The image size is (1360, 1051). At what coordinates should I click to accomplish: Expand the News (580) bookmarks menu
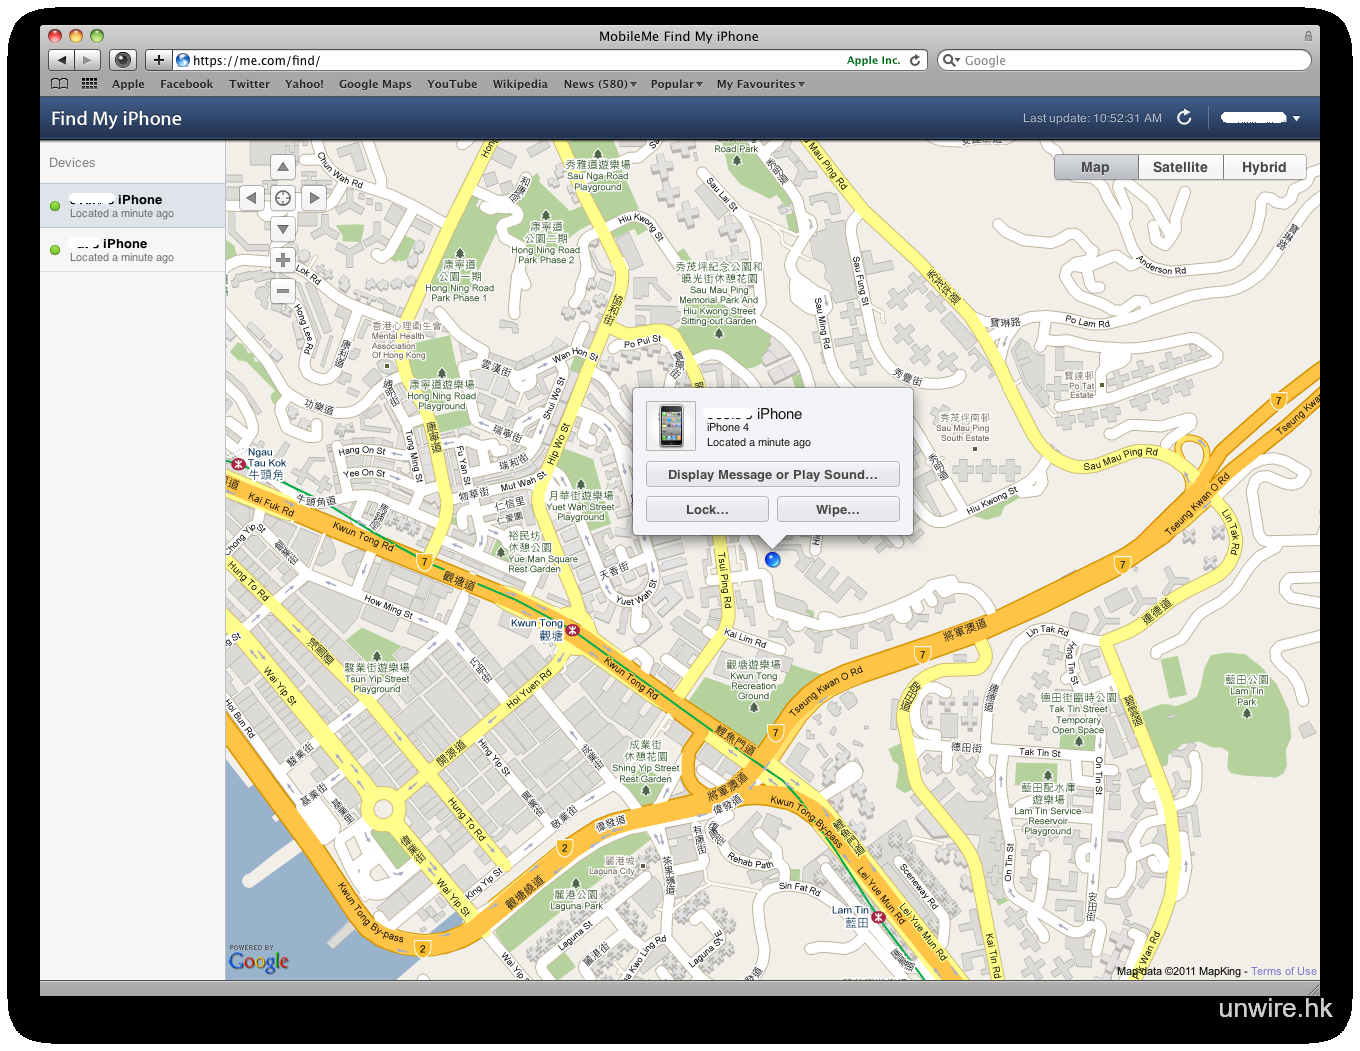[600, 84]
